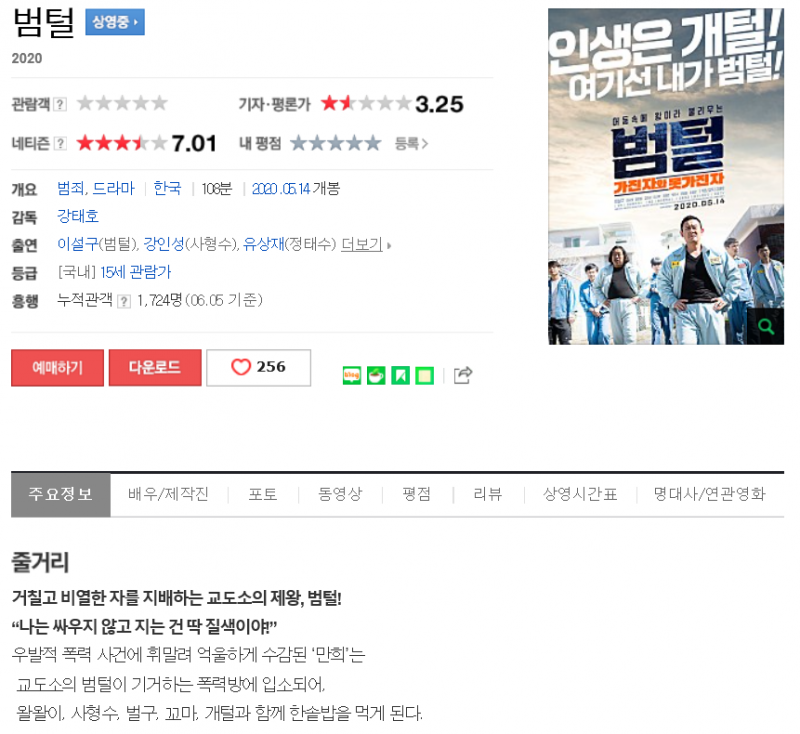800x734 pixels.
Task: Click 등록 arrow to register rating
Action: tap(411, 144)
